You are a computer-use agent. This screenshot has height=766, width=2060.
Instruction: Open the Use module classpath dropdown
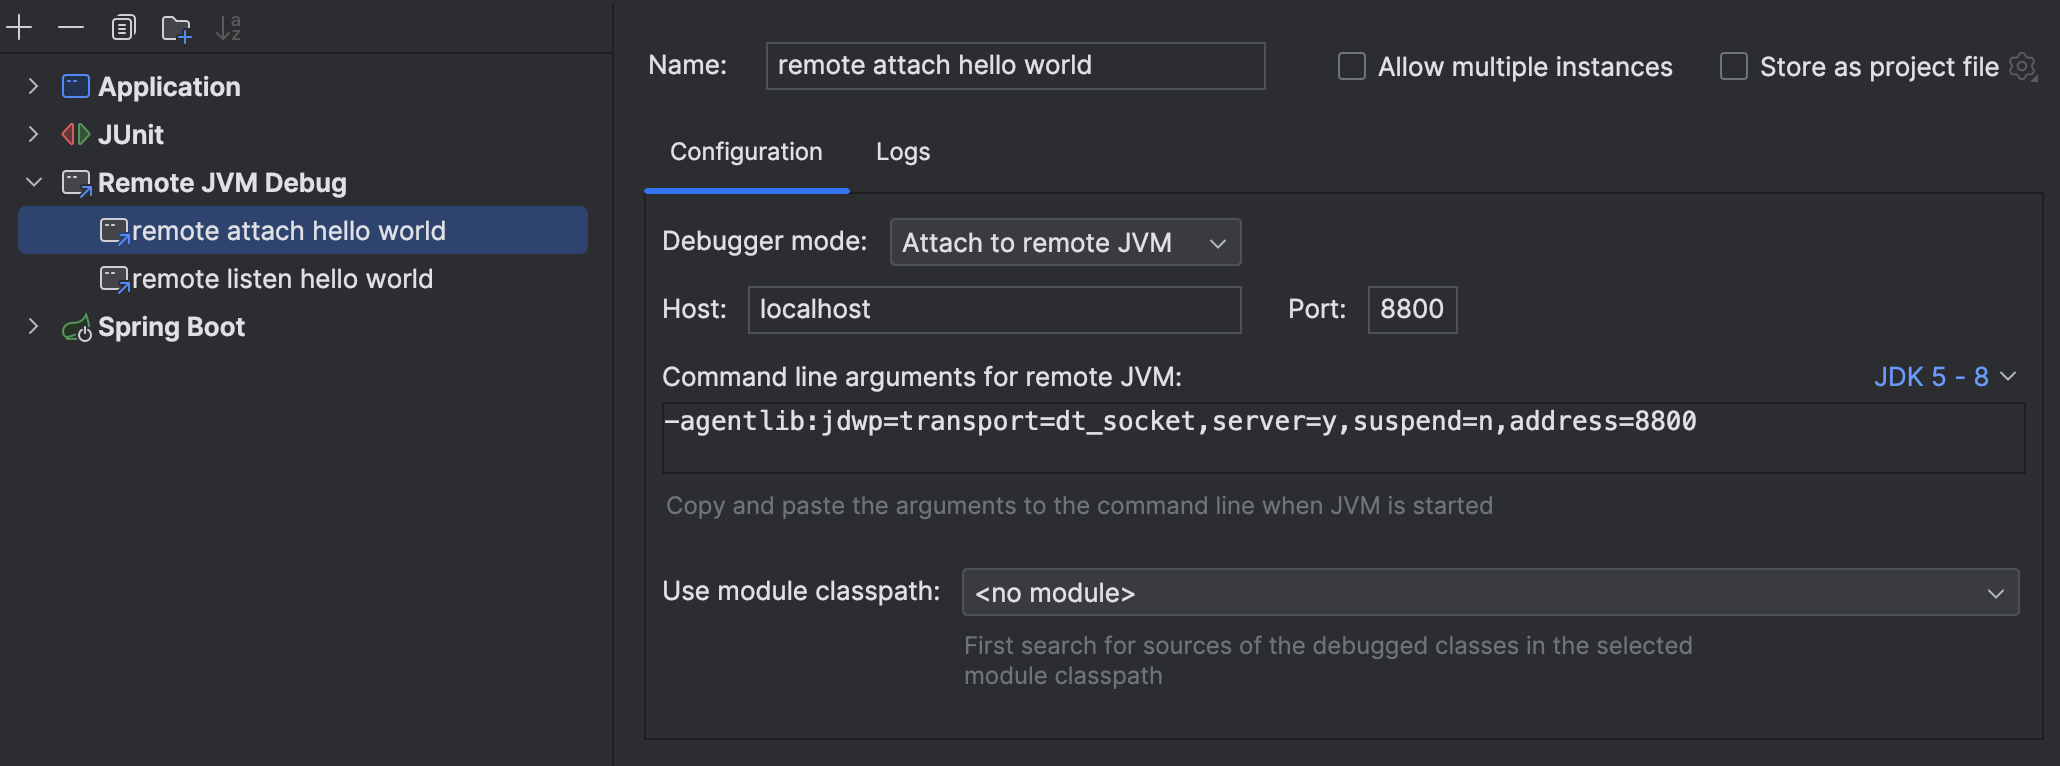coord(1490,593)
